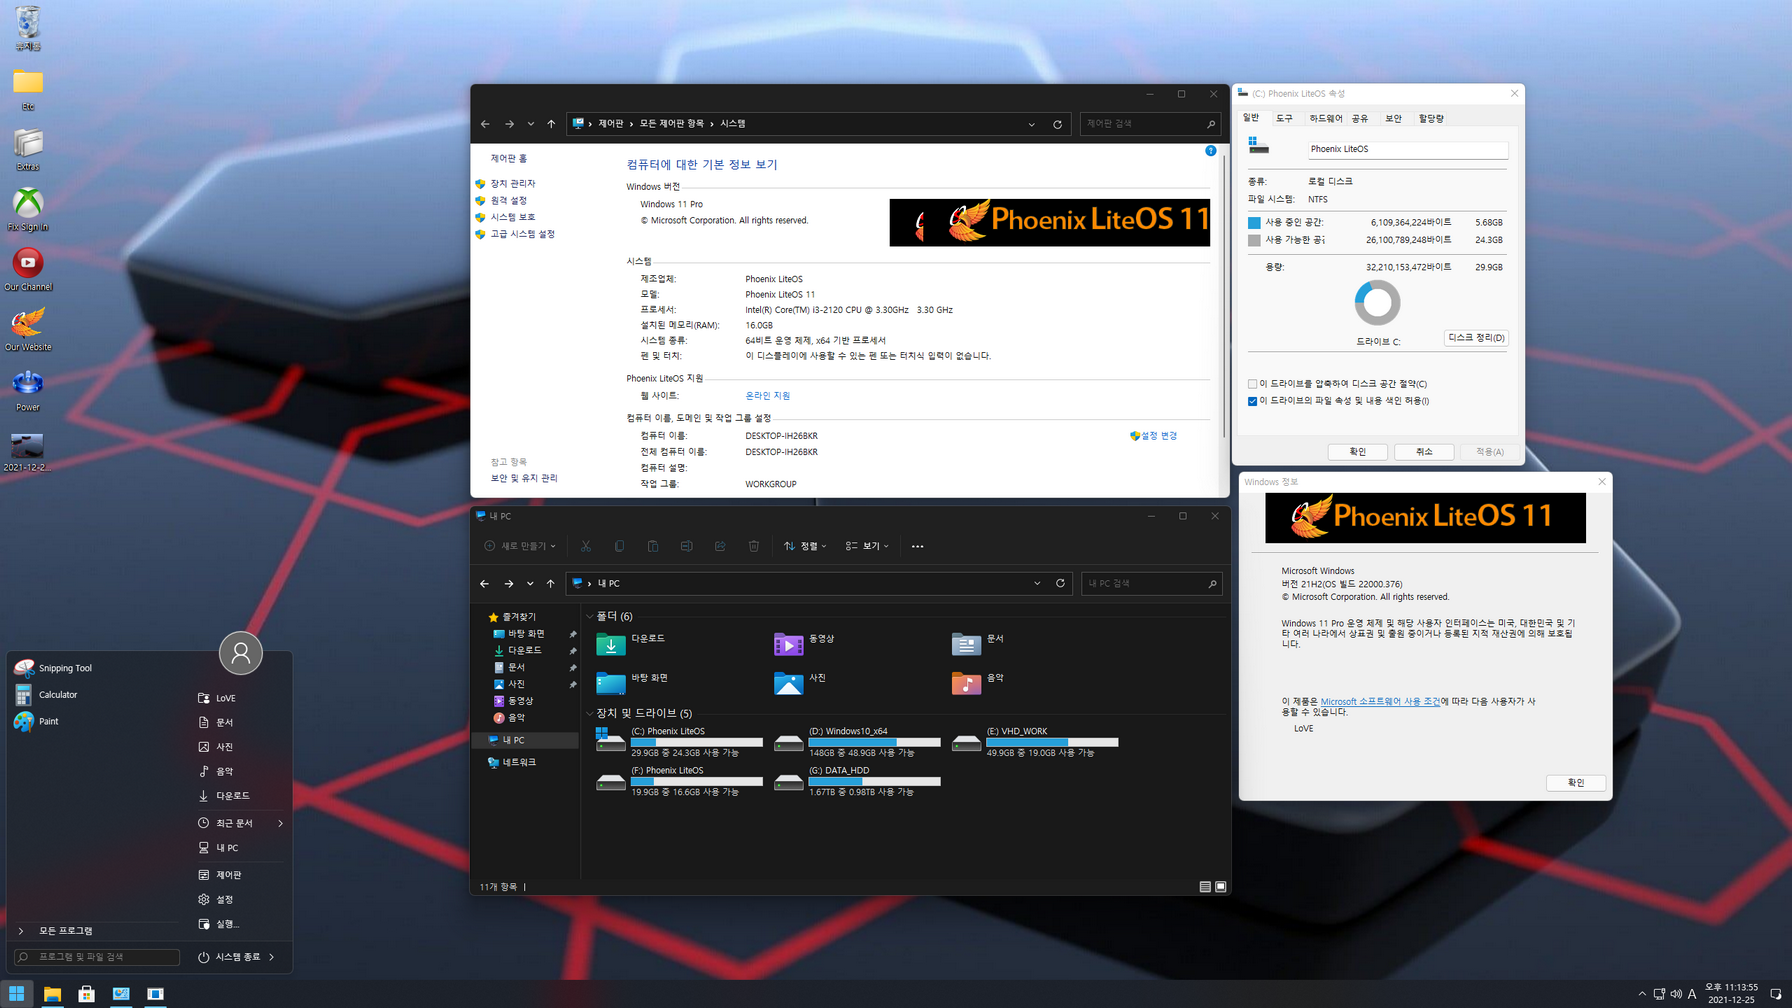Screen dimensions: 1792x1008
Task: Go up one level in System window
Action: pyautogui.click(x=551, y=124)
